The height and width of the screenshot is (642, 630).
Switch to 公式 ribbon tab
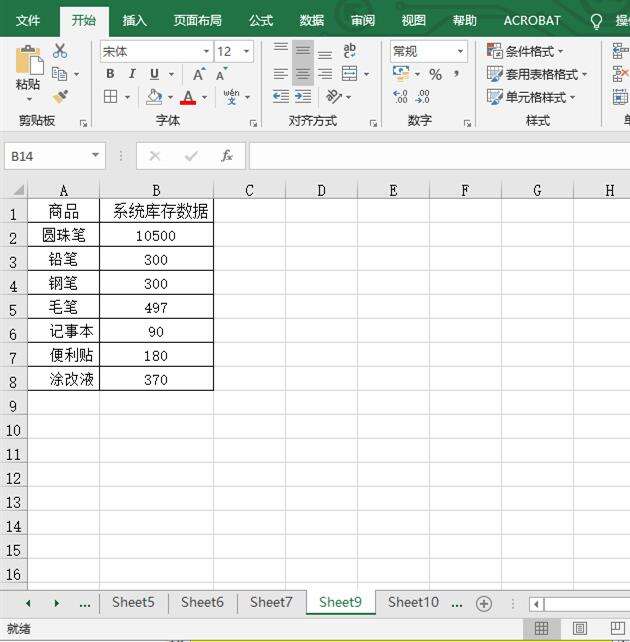pyautogui.click(x=261, y=20)
